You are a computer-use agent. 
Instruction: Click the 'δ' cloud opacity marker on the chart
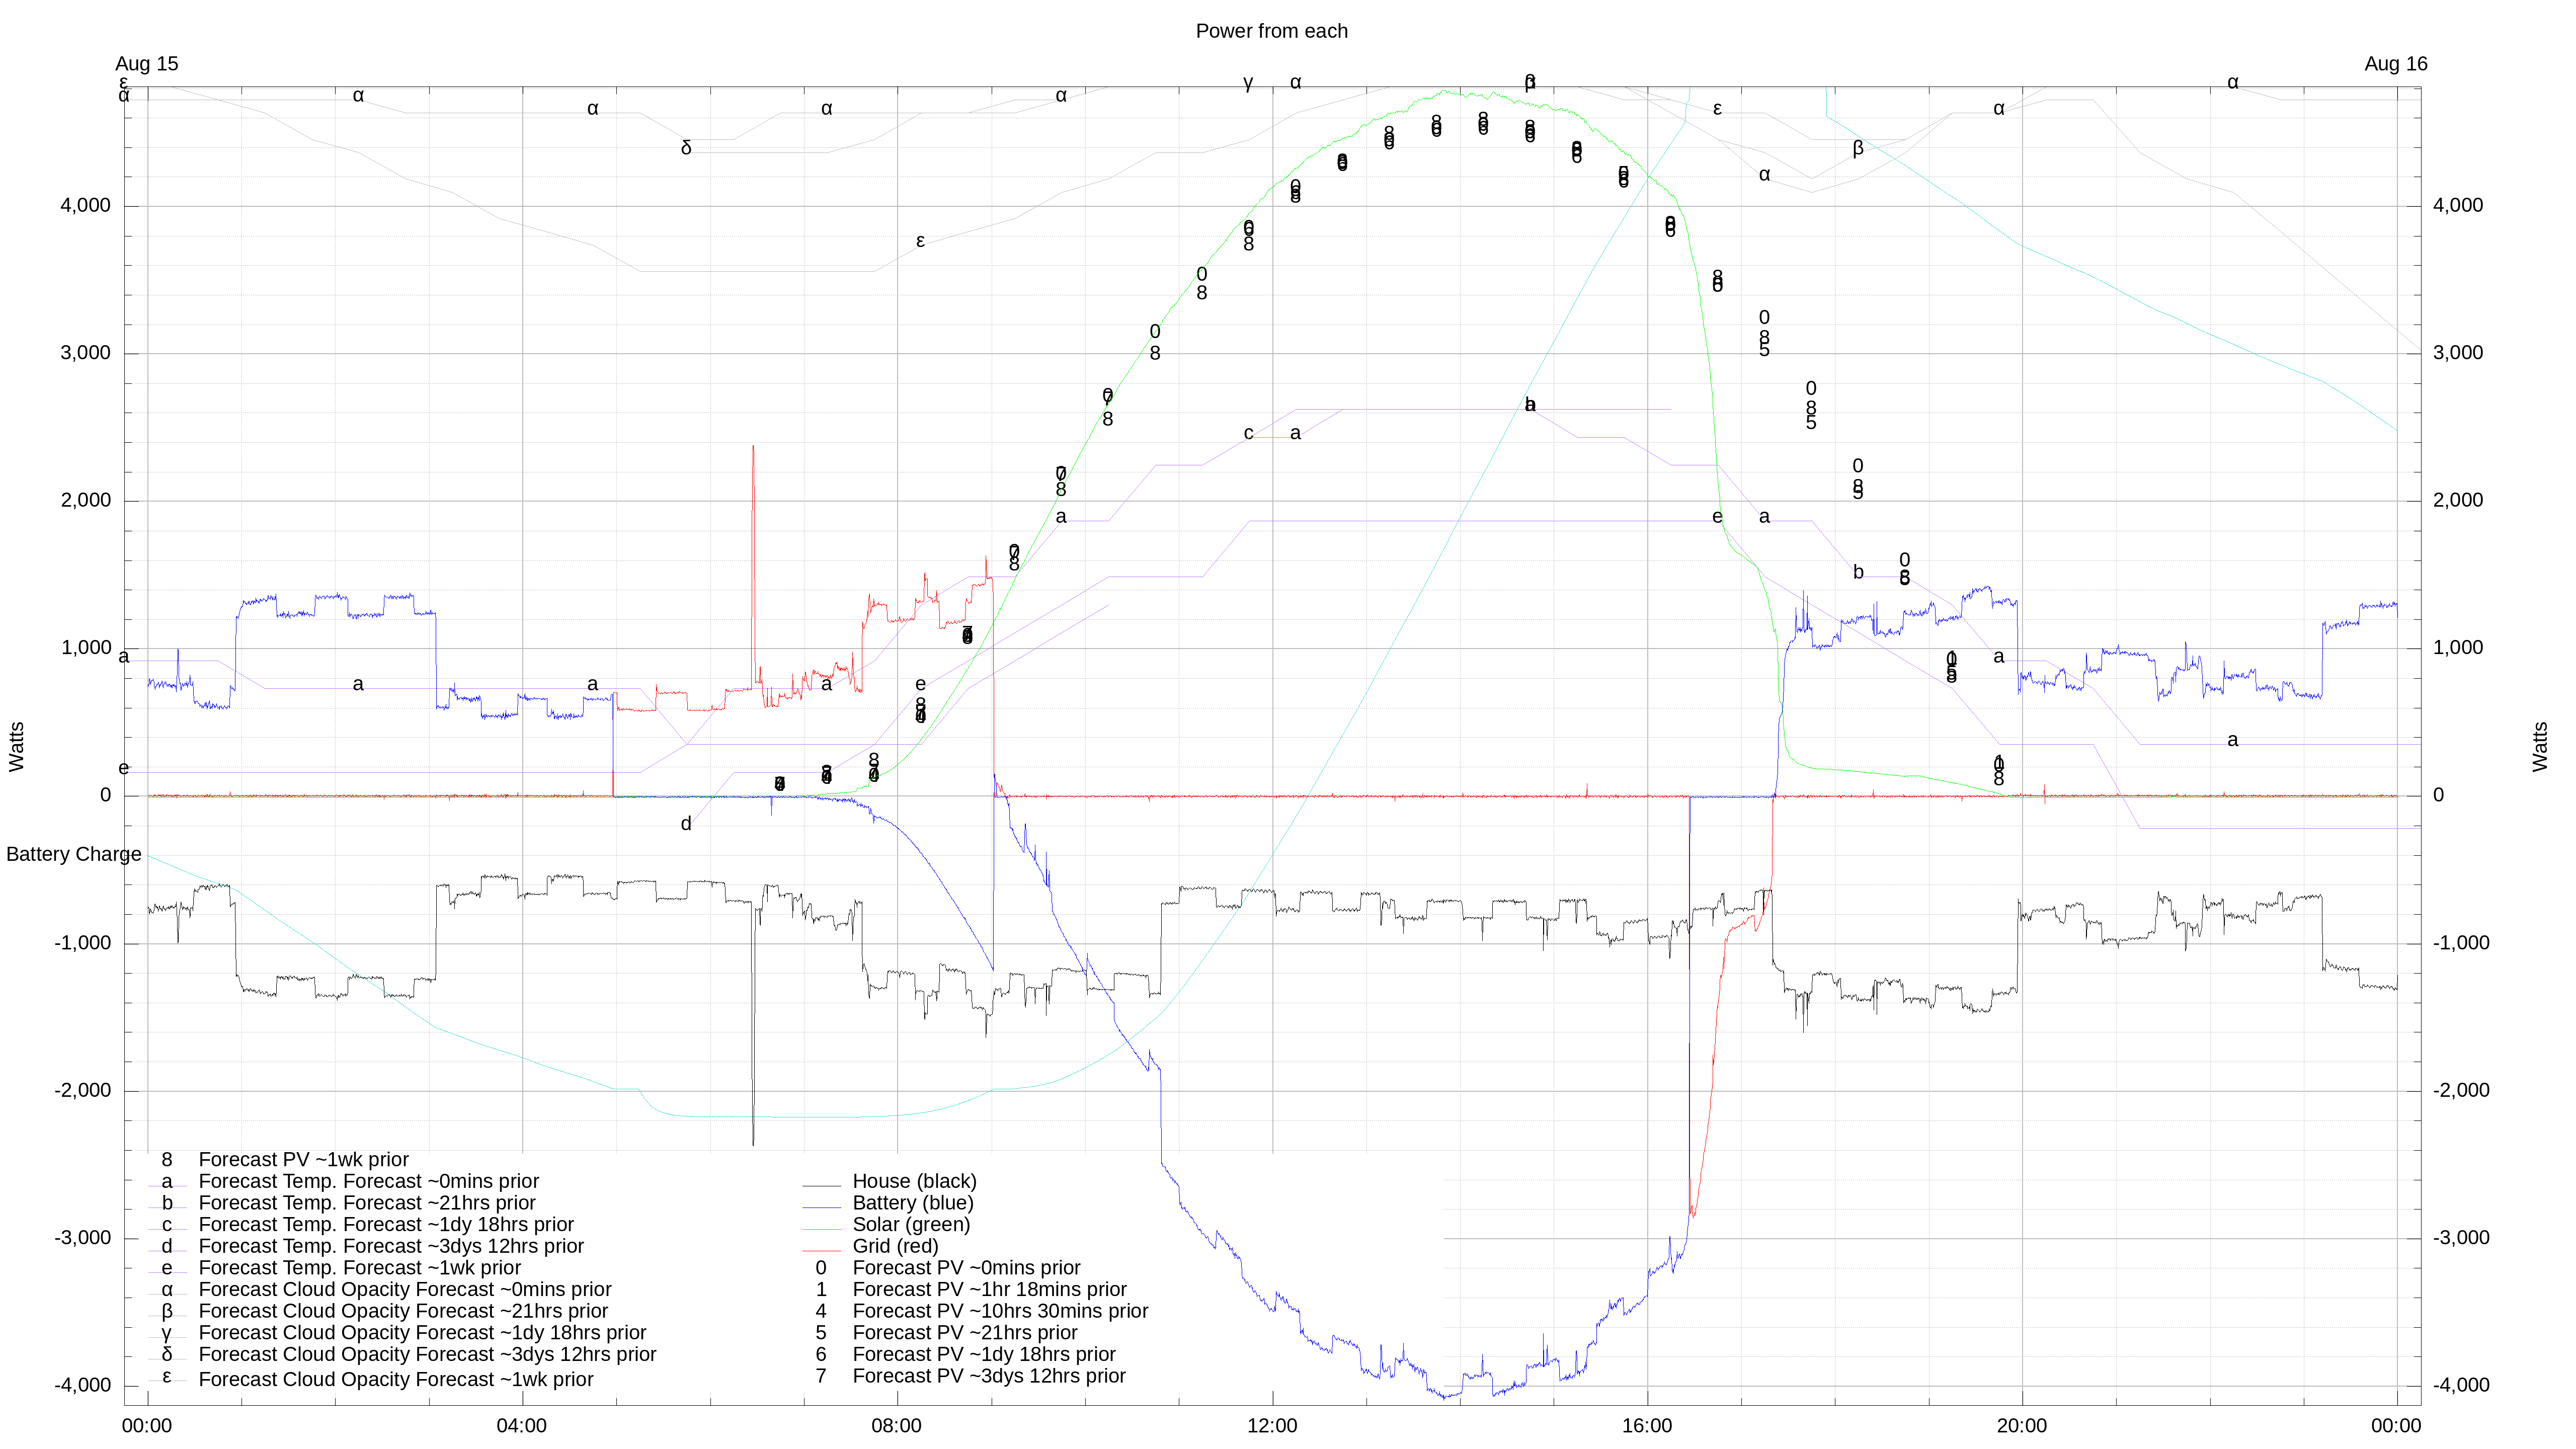pos(686,148)
